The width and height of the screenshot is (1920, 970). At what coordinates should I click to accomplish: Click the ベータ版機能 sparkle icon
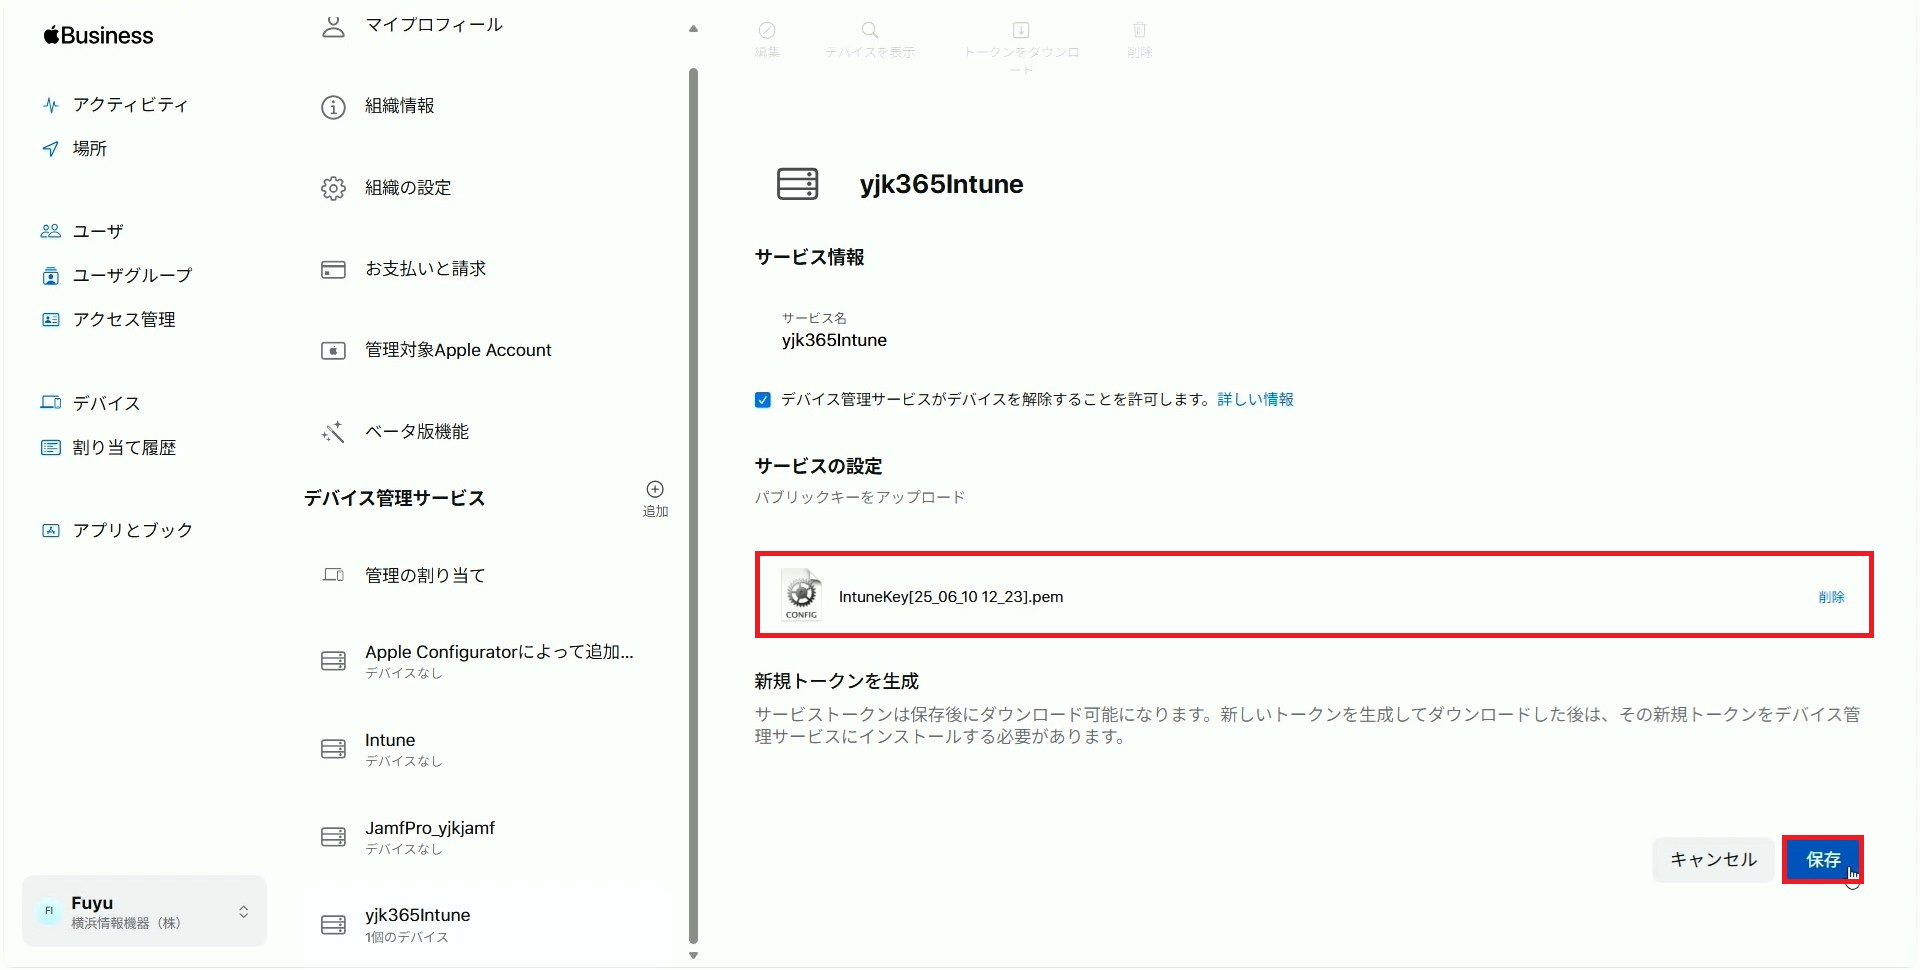333,432
